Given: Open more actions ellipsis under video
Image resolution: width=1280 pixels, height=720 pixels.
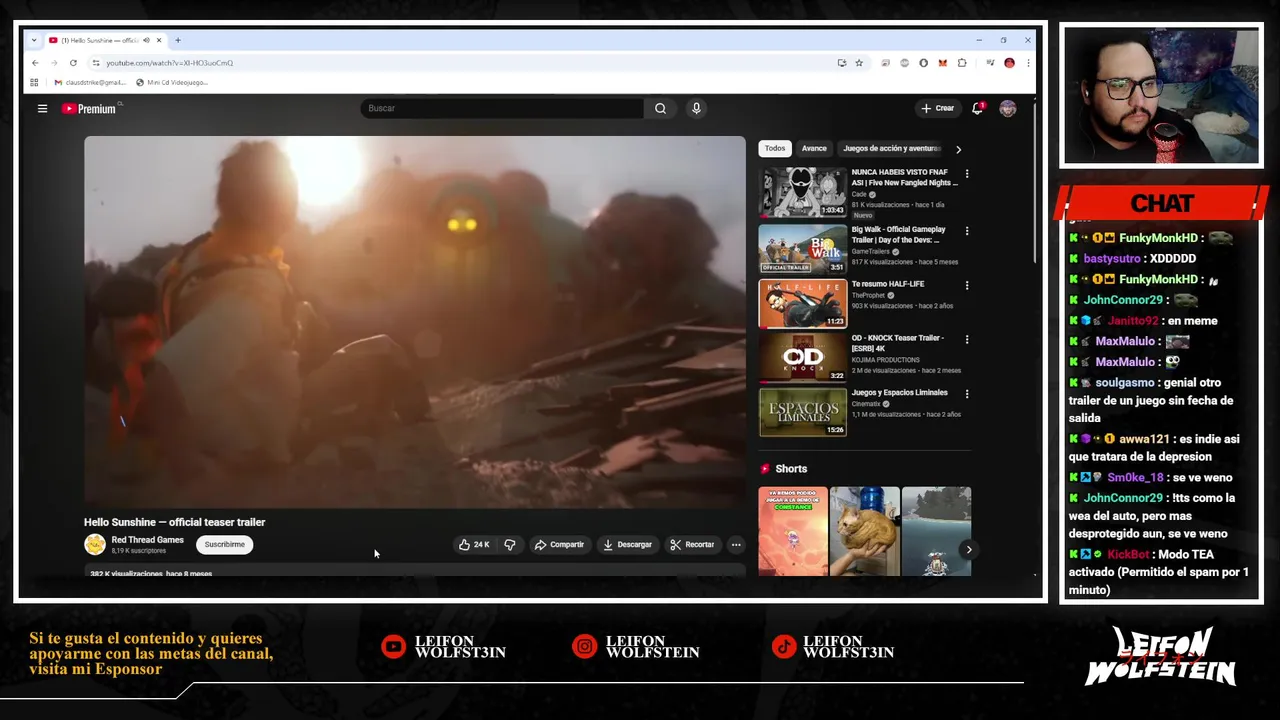Looking at the screenshot, I should pos(736,545).
